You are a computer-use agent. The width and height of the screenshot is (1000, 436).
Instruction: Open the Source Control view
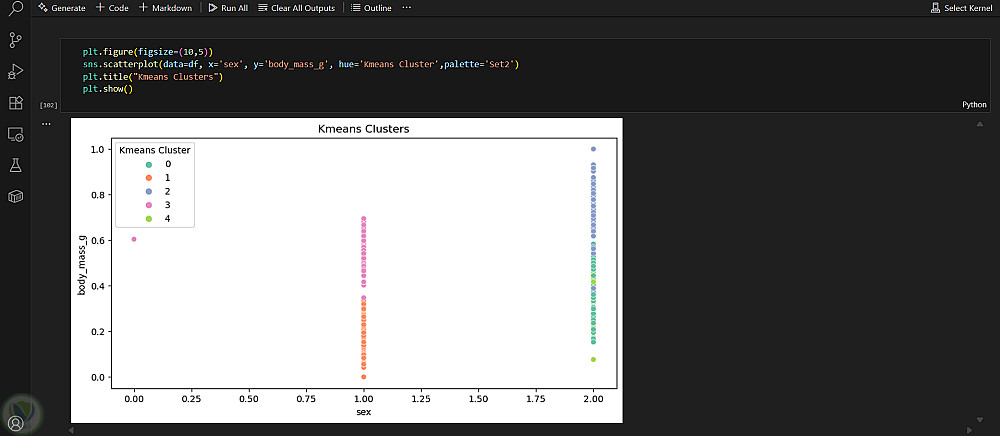(x=15, y=40)
